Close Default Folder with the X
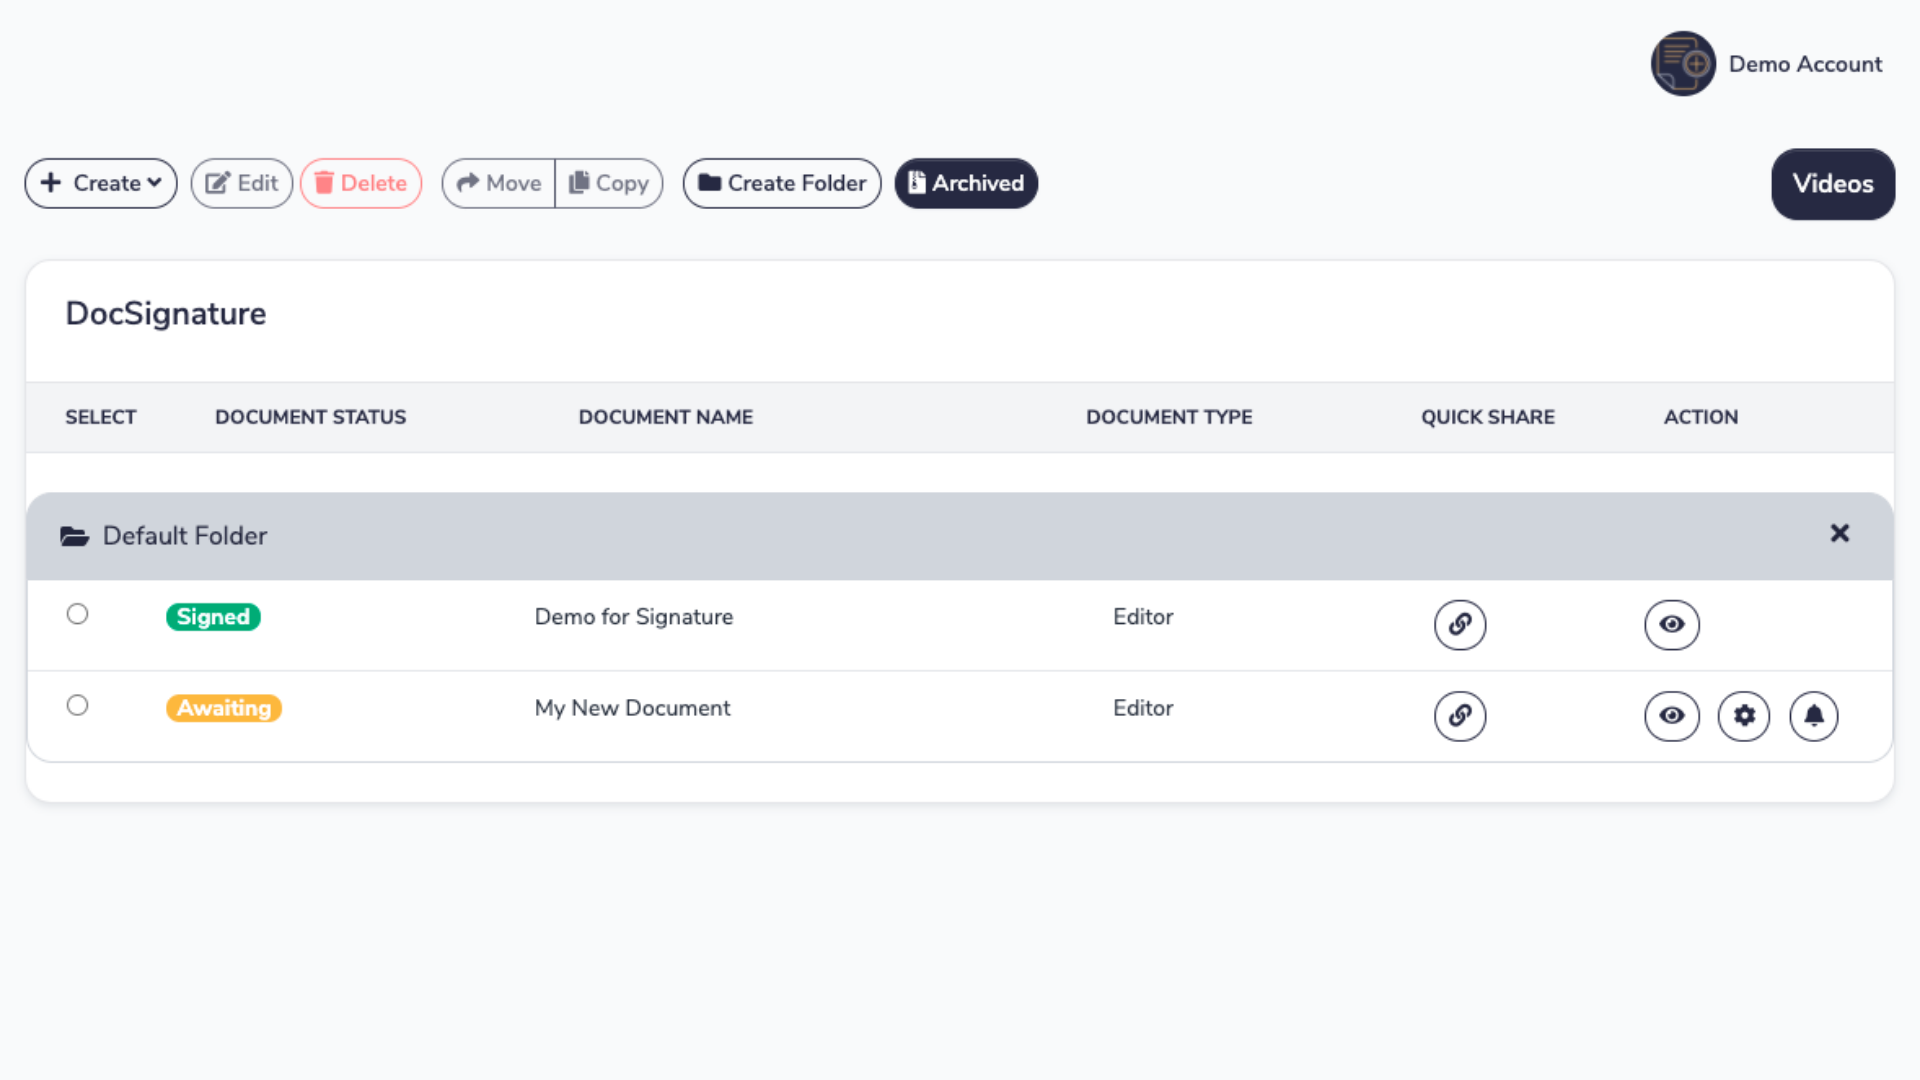Viewport: 1920px width, 1080px height. (x=1840, y=534)
